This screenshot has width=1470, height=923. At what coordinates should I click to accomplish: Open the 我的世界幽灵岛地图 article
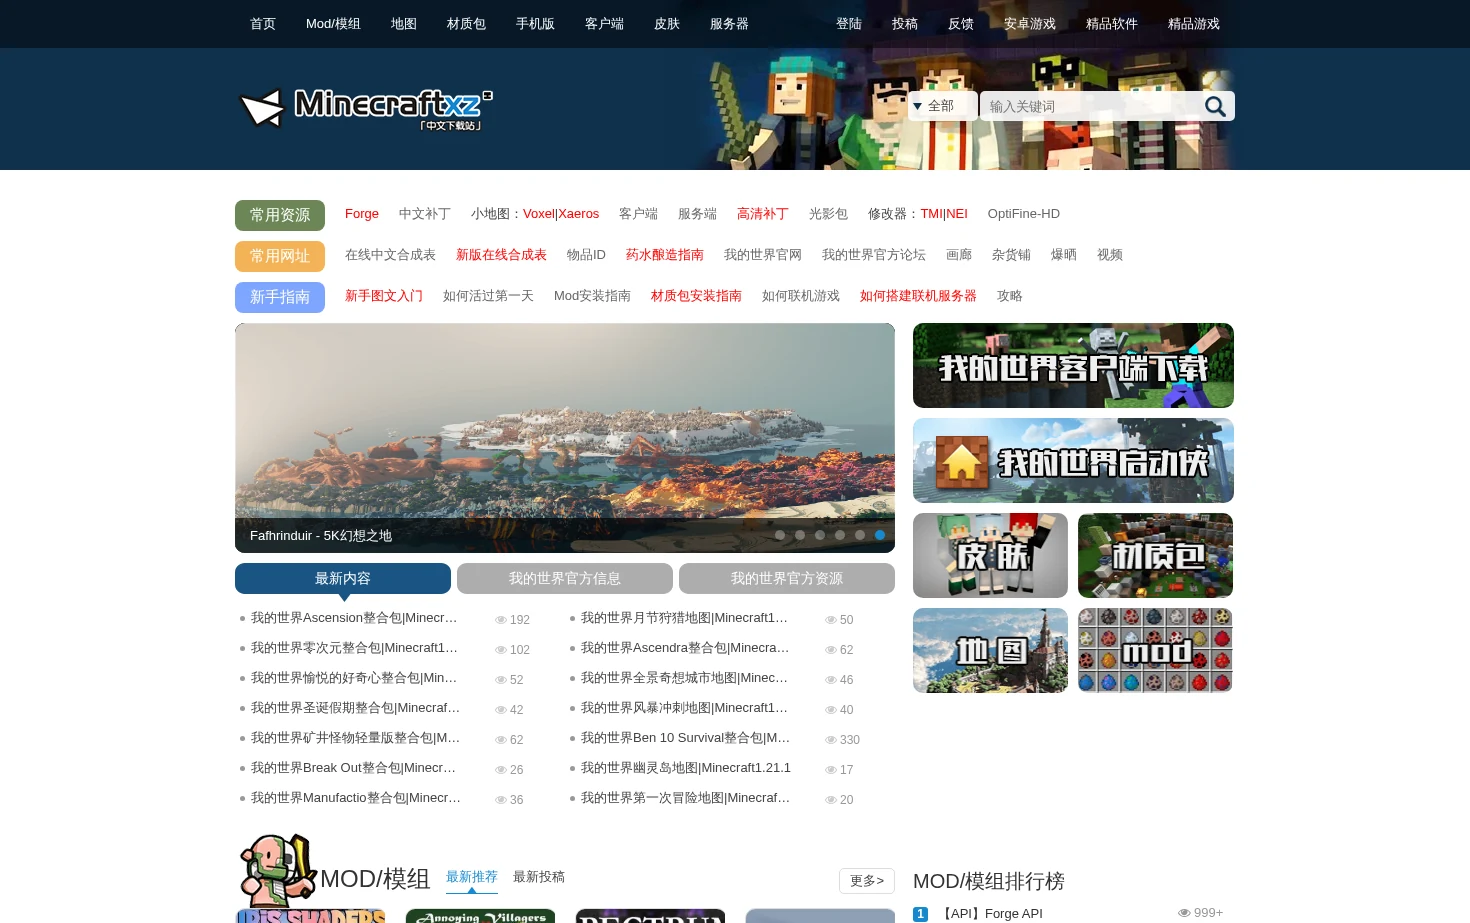686,768
